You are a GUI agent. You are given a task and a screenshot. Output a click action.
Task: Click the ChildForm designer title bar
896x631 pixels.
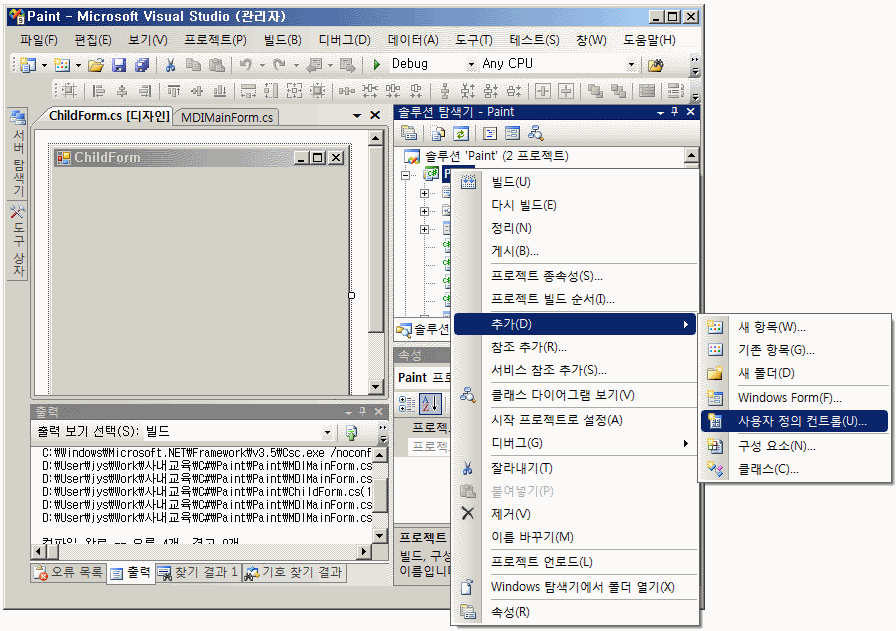coord(200,157)
